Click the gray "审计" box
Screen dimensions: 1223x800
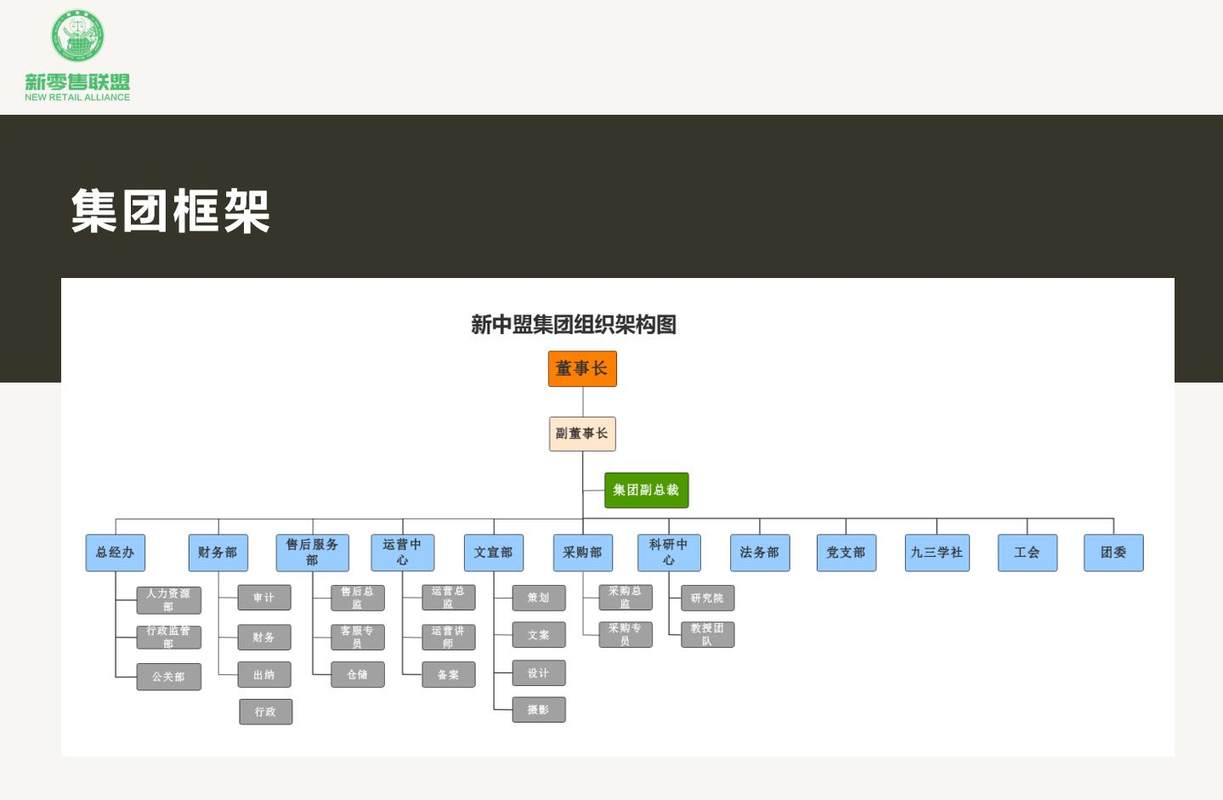264,598
